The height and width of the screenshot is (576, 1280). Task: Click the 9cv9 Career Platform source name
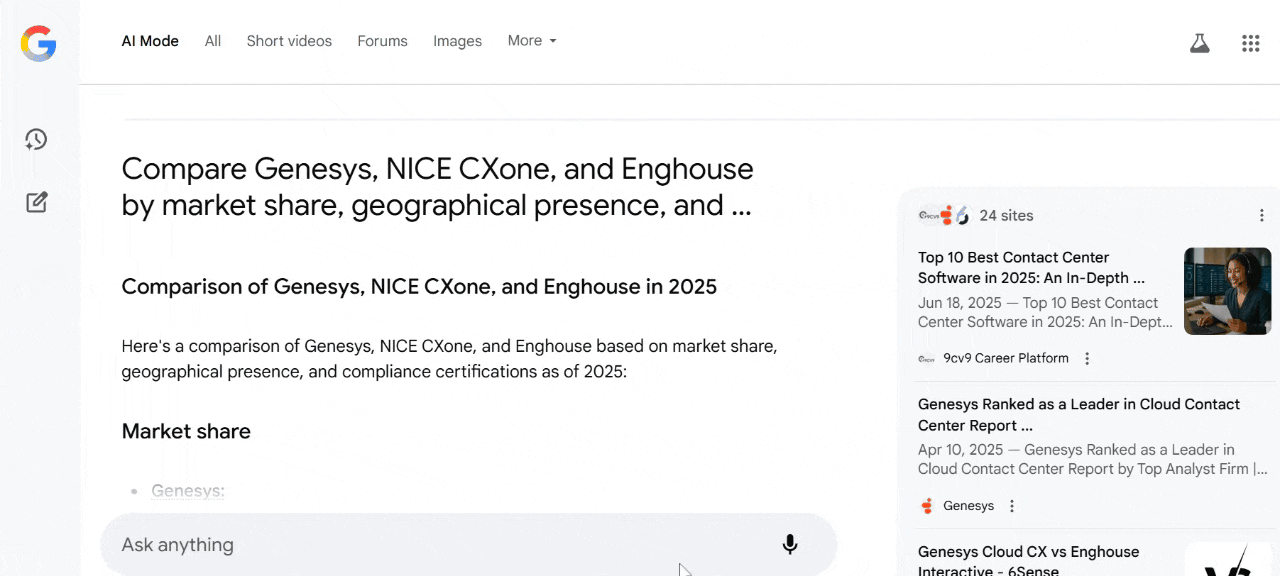pyautogui.click(x=1006, y=358)
